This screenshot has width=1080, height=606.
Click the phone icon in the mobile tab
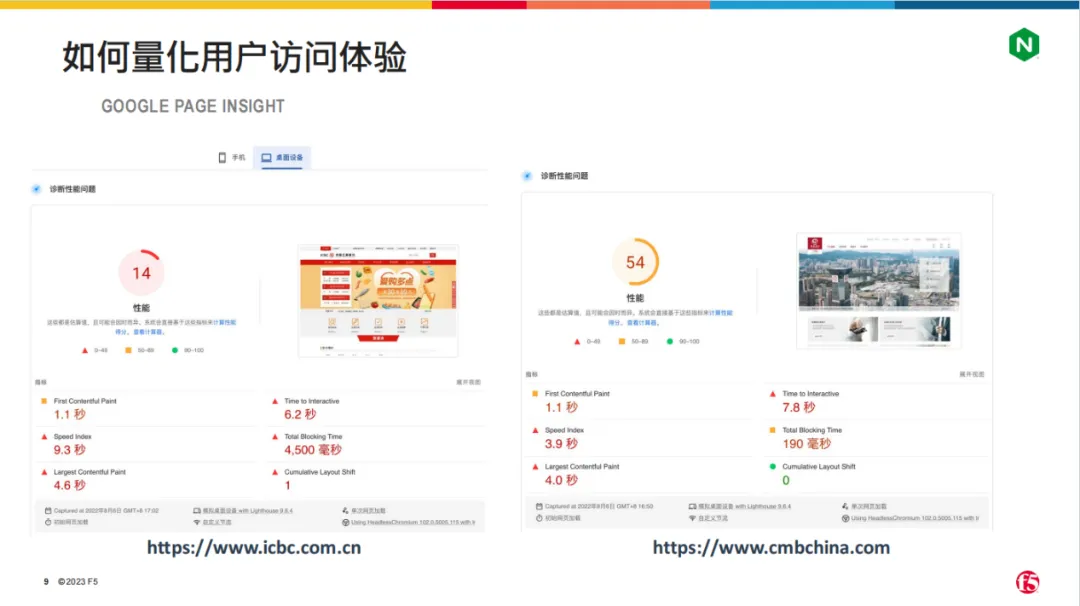pos(222,158)
